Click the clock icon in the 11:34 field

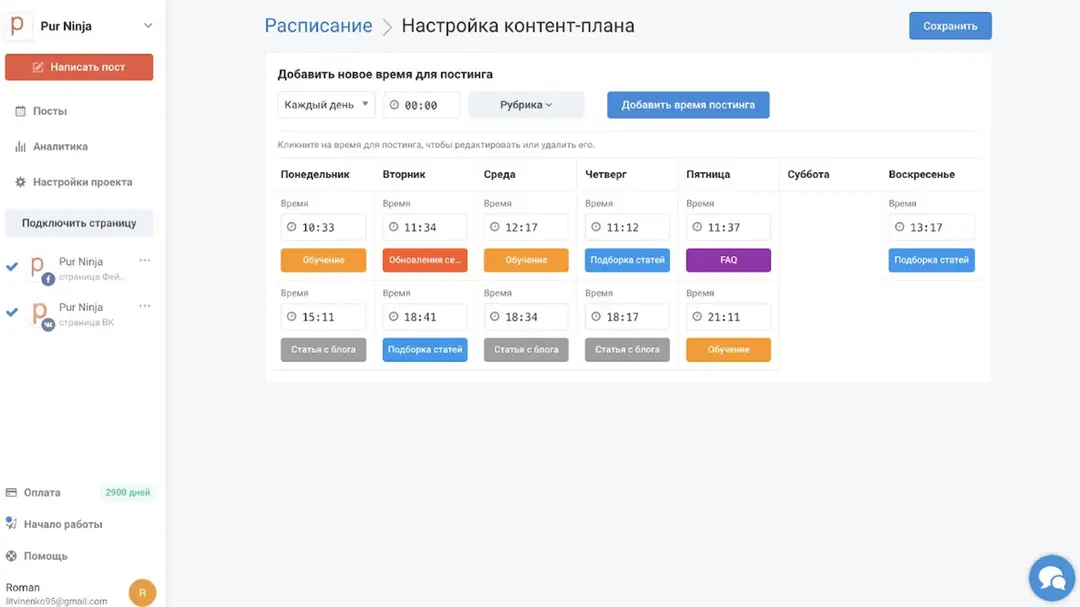[393, 227]
